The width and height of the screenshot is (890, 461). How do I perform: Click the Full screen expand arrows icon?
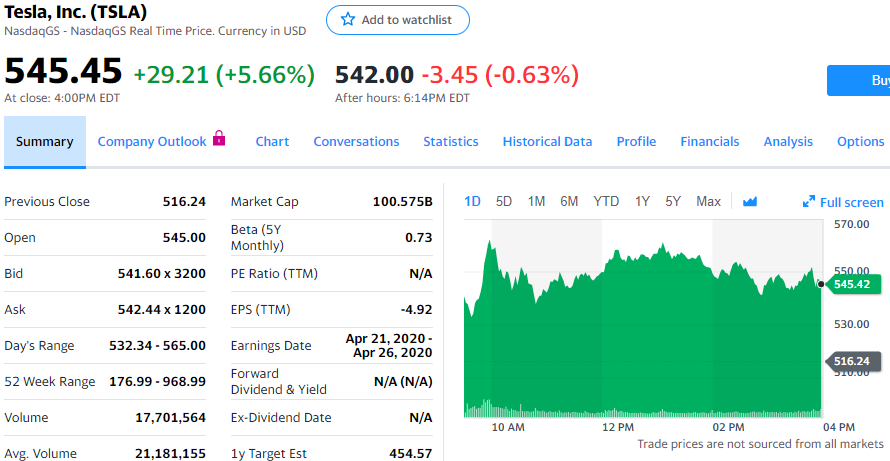click(x=809, y=202)
